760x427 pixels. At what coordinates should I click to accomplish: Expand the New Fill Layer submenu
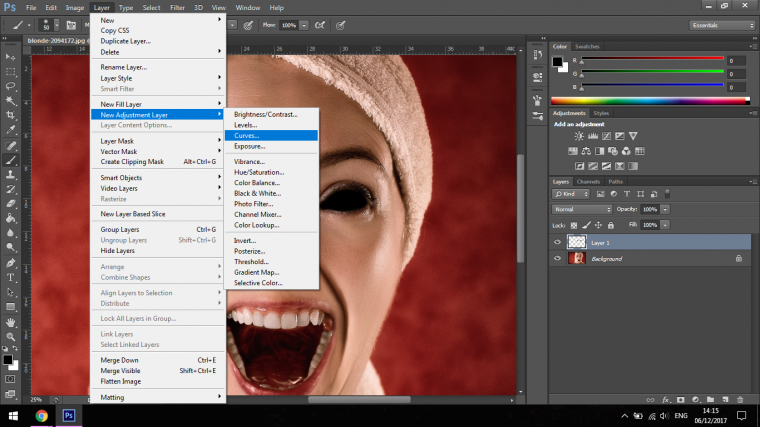click(158, 104)
